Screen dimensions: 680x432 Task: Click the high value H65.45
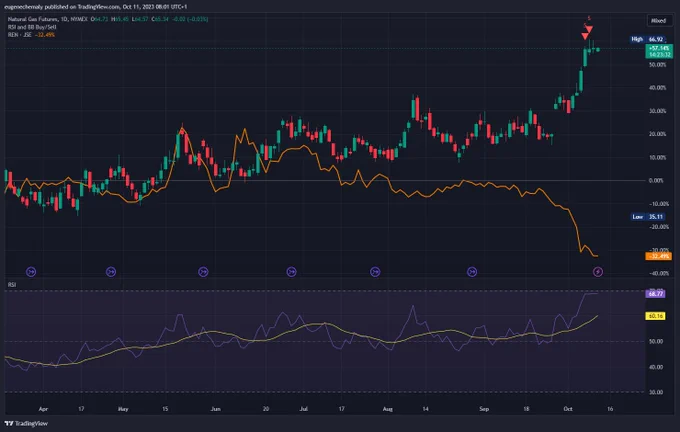(120, 19)
